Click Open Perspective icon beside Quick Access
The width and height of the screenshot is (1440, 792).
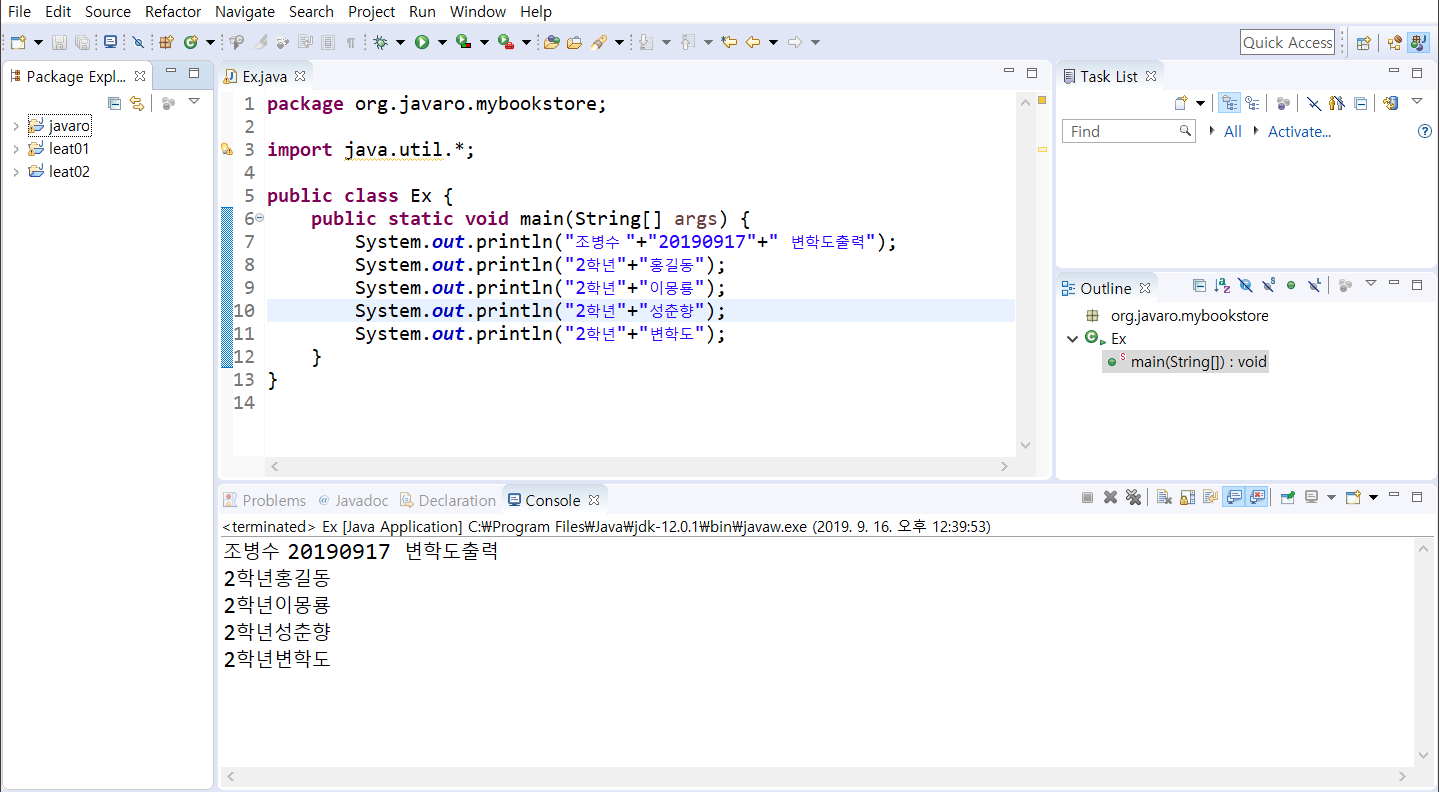pos(1363,43)
